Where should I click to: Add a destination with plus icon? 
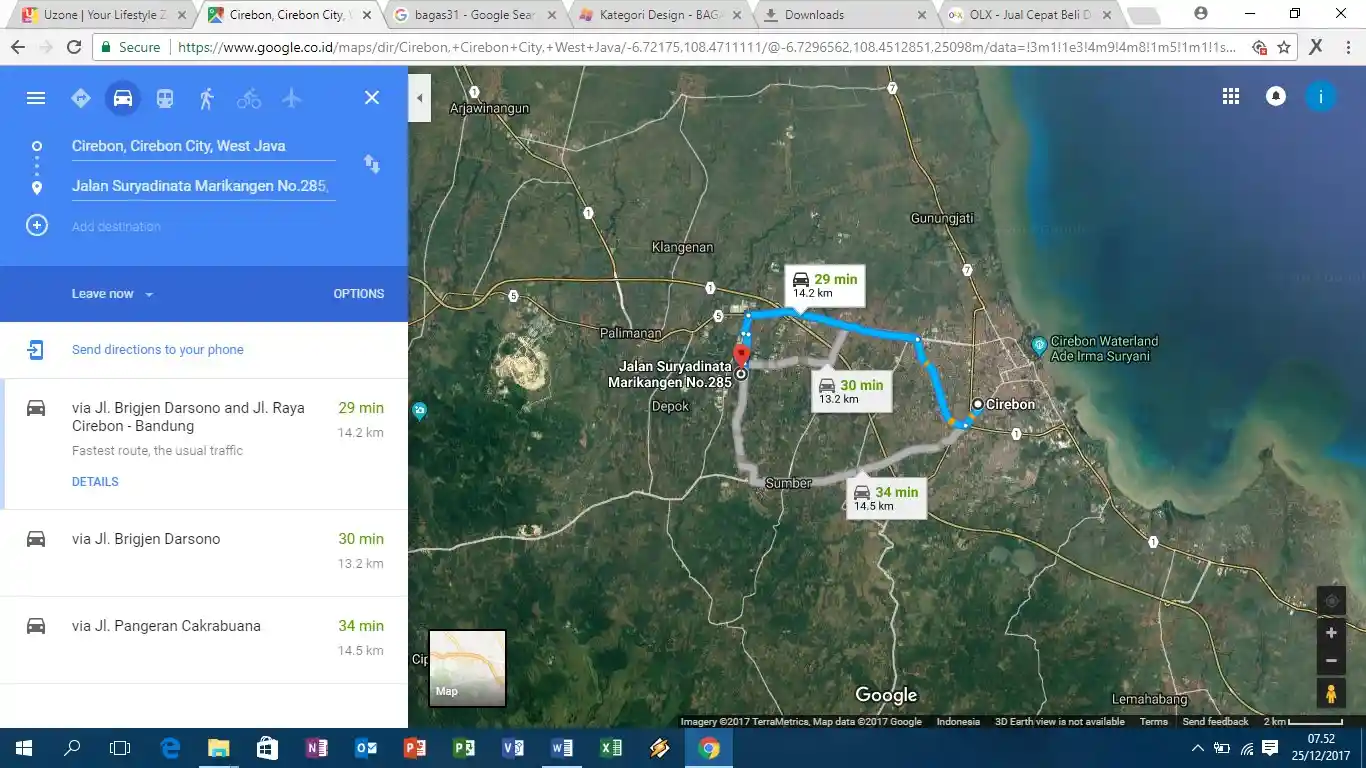click(37, 226)
